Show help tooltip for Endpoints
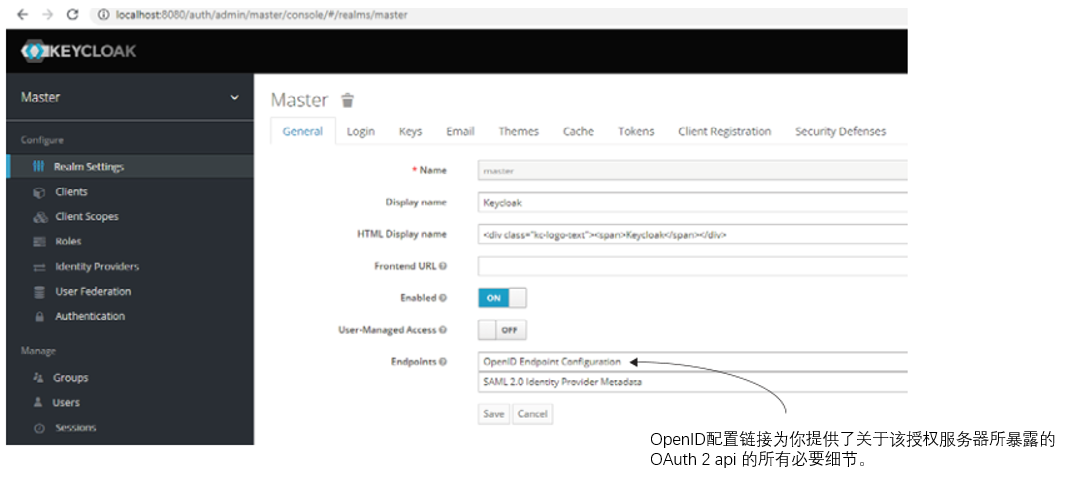 (x=442, y=362)
